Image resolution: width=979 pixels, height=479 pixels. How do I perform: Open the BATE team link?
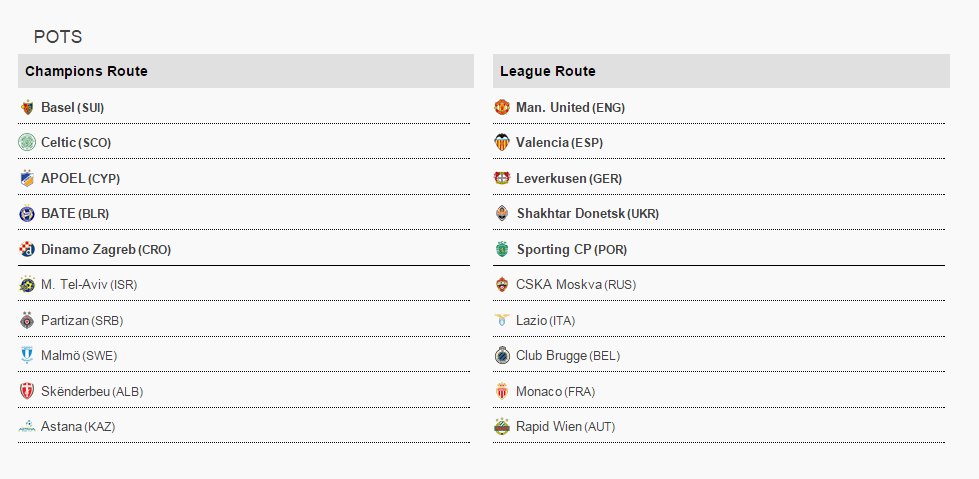(58, 214)
